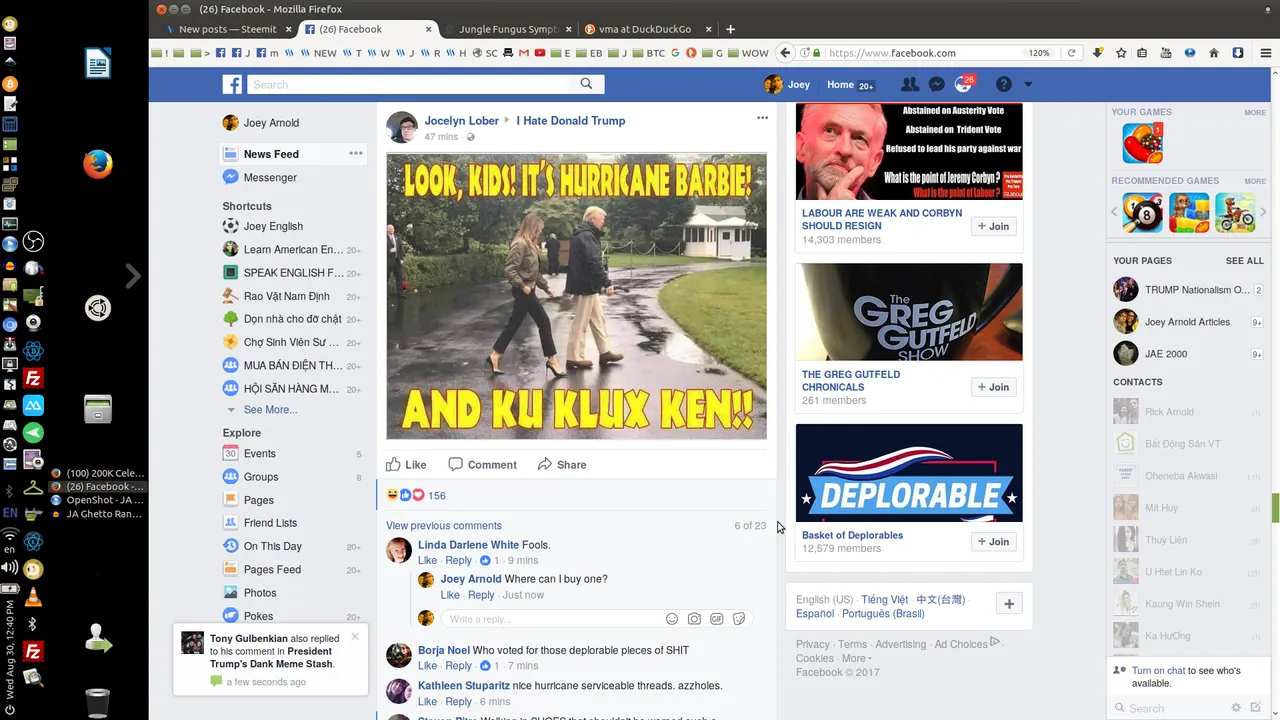The height and width of the screenshot is (720, 1280).
Task: Click Comment button on post
Action: (x=483, y=465)
